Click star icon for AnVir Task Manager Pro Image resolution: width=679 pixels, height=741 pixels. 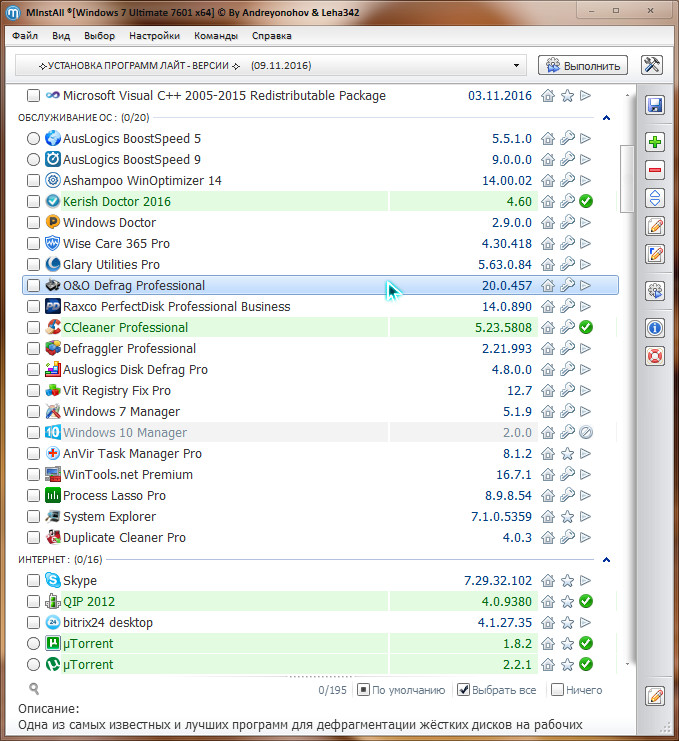point(567,454)
